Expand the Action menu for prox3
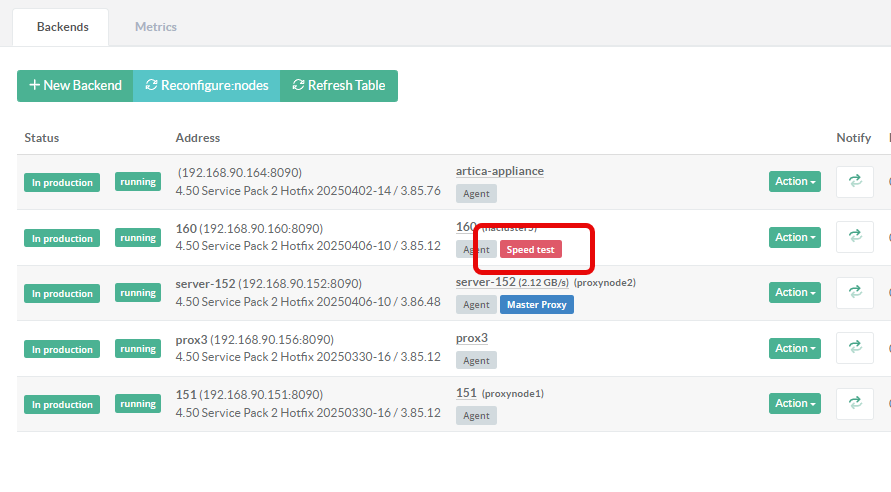The height and width of the screenshot is (492, 891). coord(794,348)
